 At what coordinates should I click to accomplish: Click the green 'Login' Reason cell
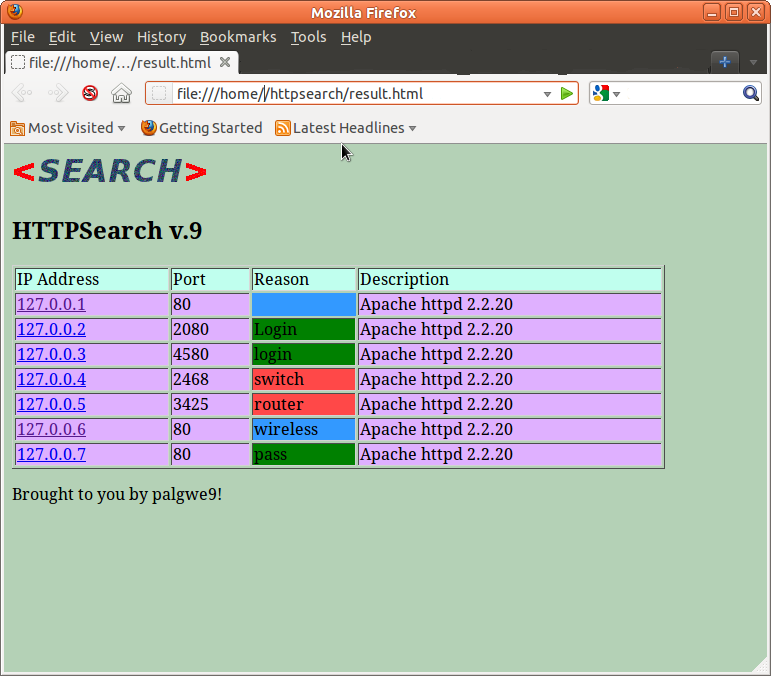pos(303,329)
